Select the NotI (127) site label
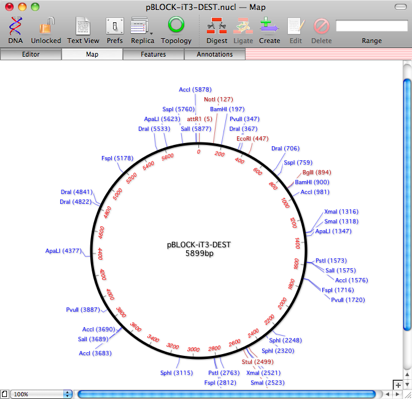 218,99
